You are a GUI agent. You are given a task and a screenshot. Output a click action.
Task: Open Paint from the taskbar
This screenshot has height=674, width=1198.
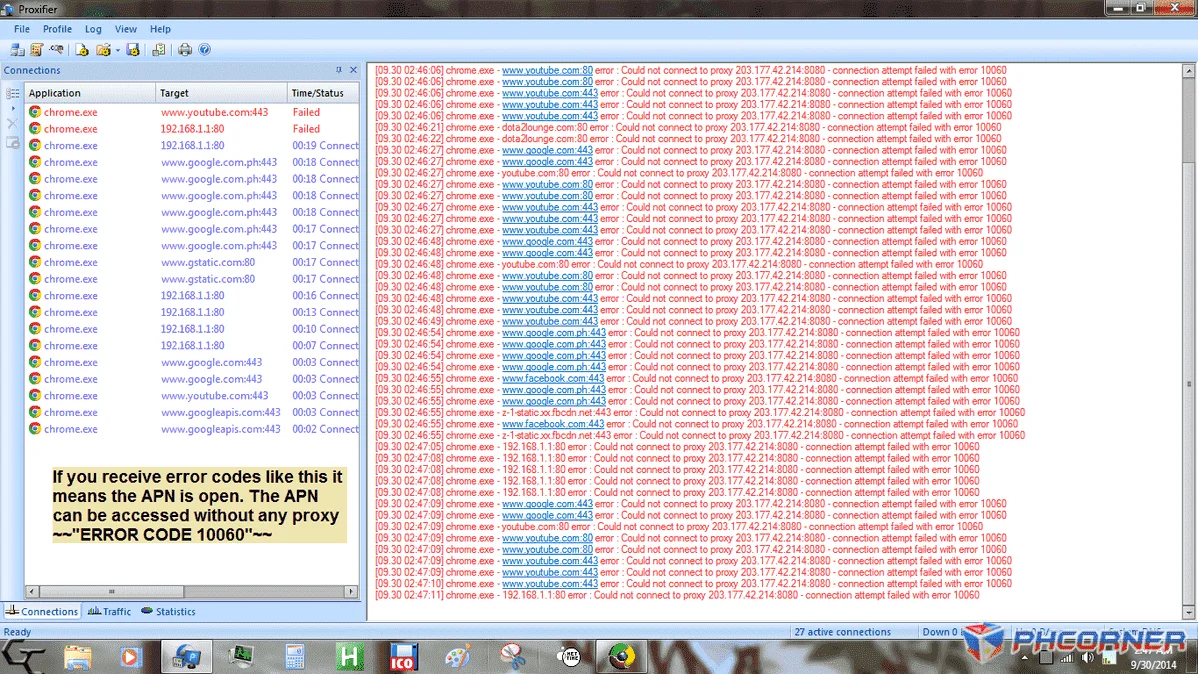[458, 657]
